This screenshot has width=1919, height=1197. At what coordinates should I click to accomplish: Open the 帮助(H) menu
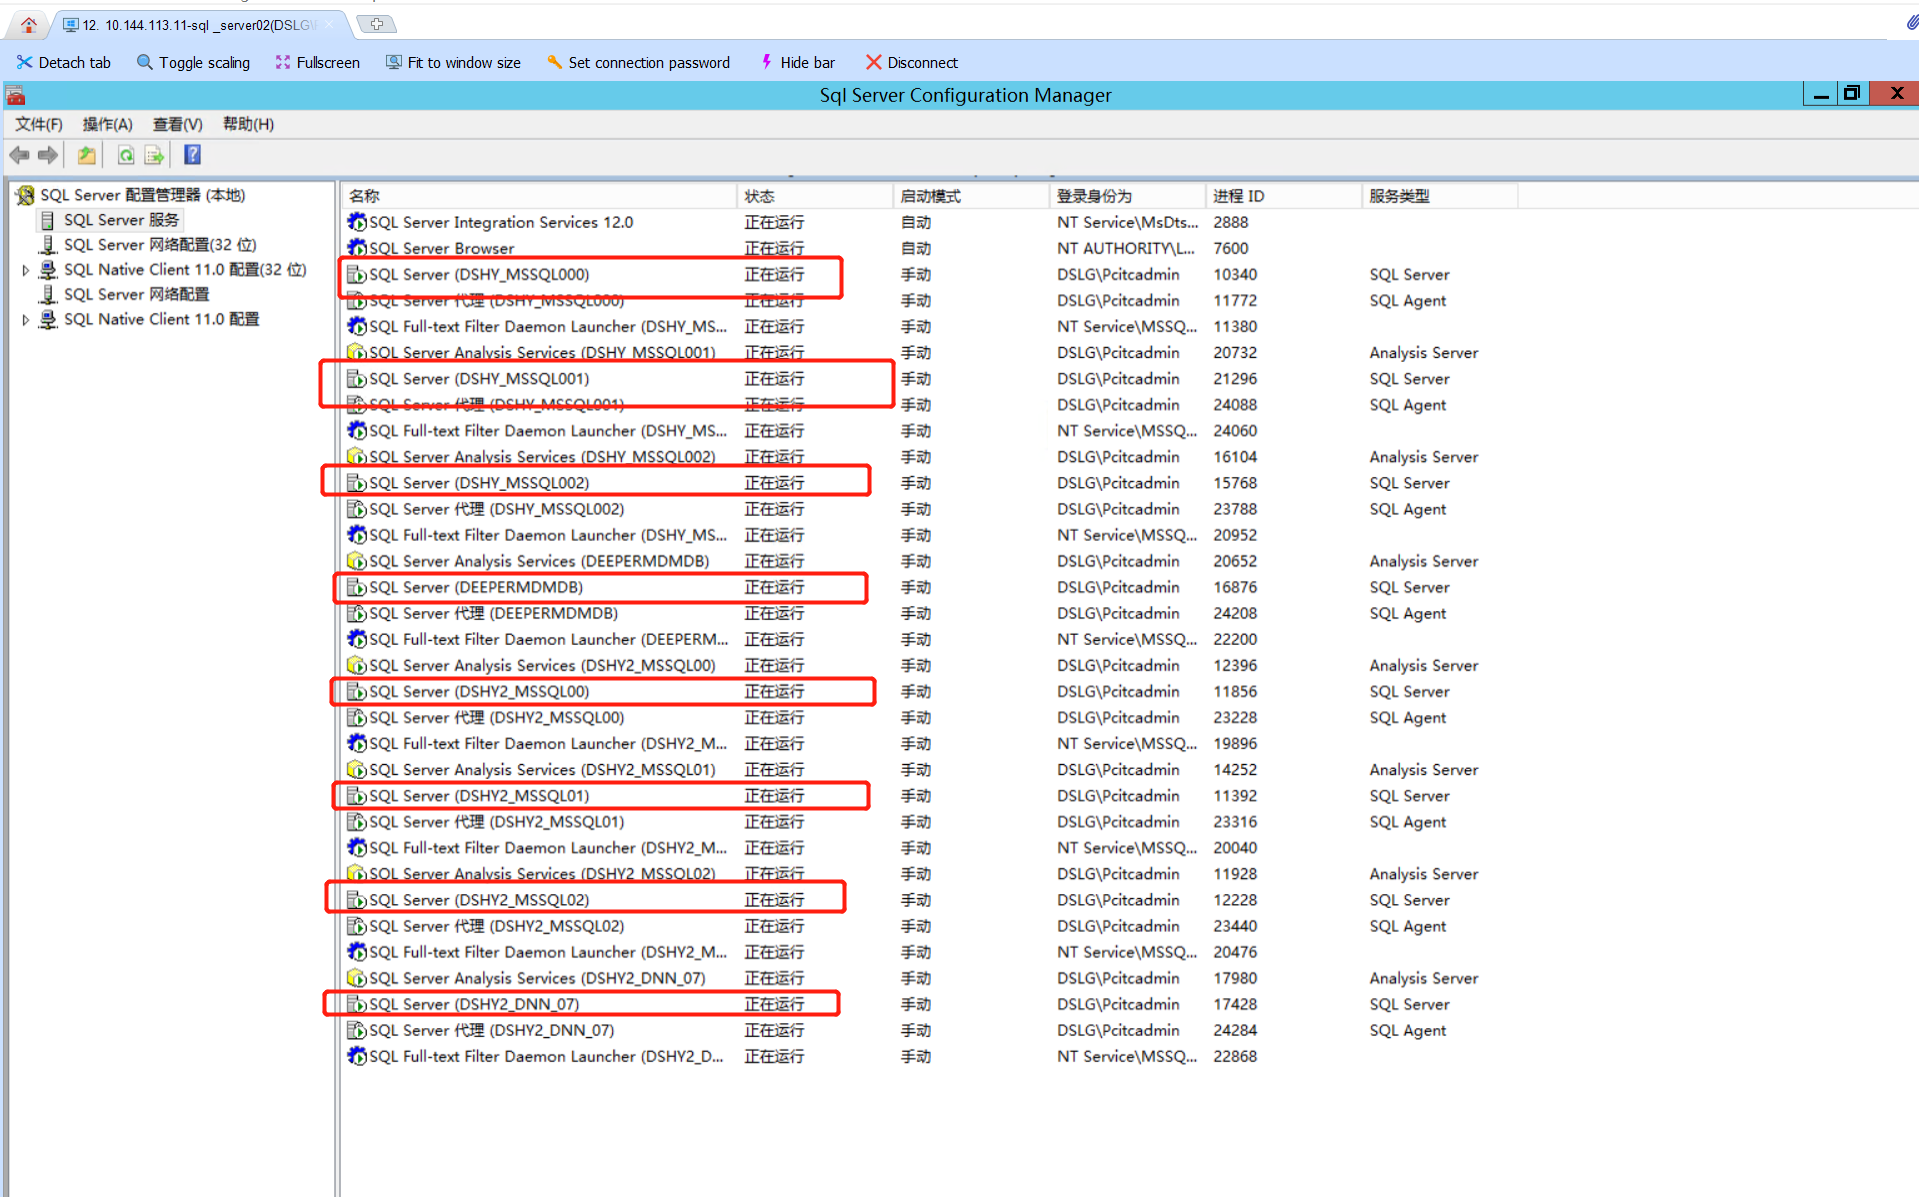point(249,124)
